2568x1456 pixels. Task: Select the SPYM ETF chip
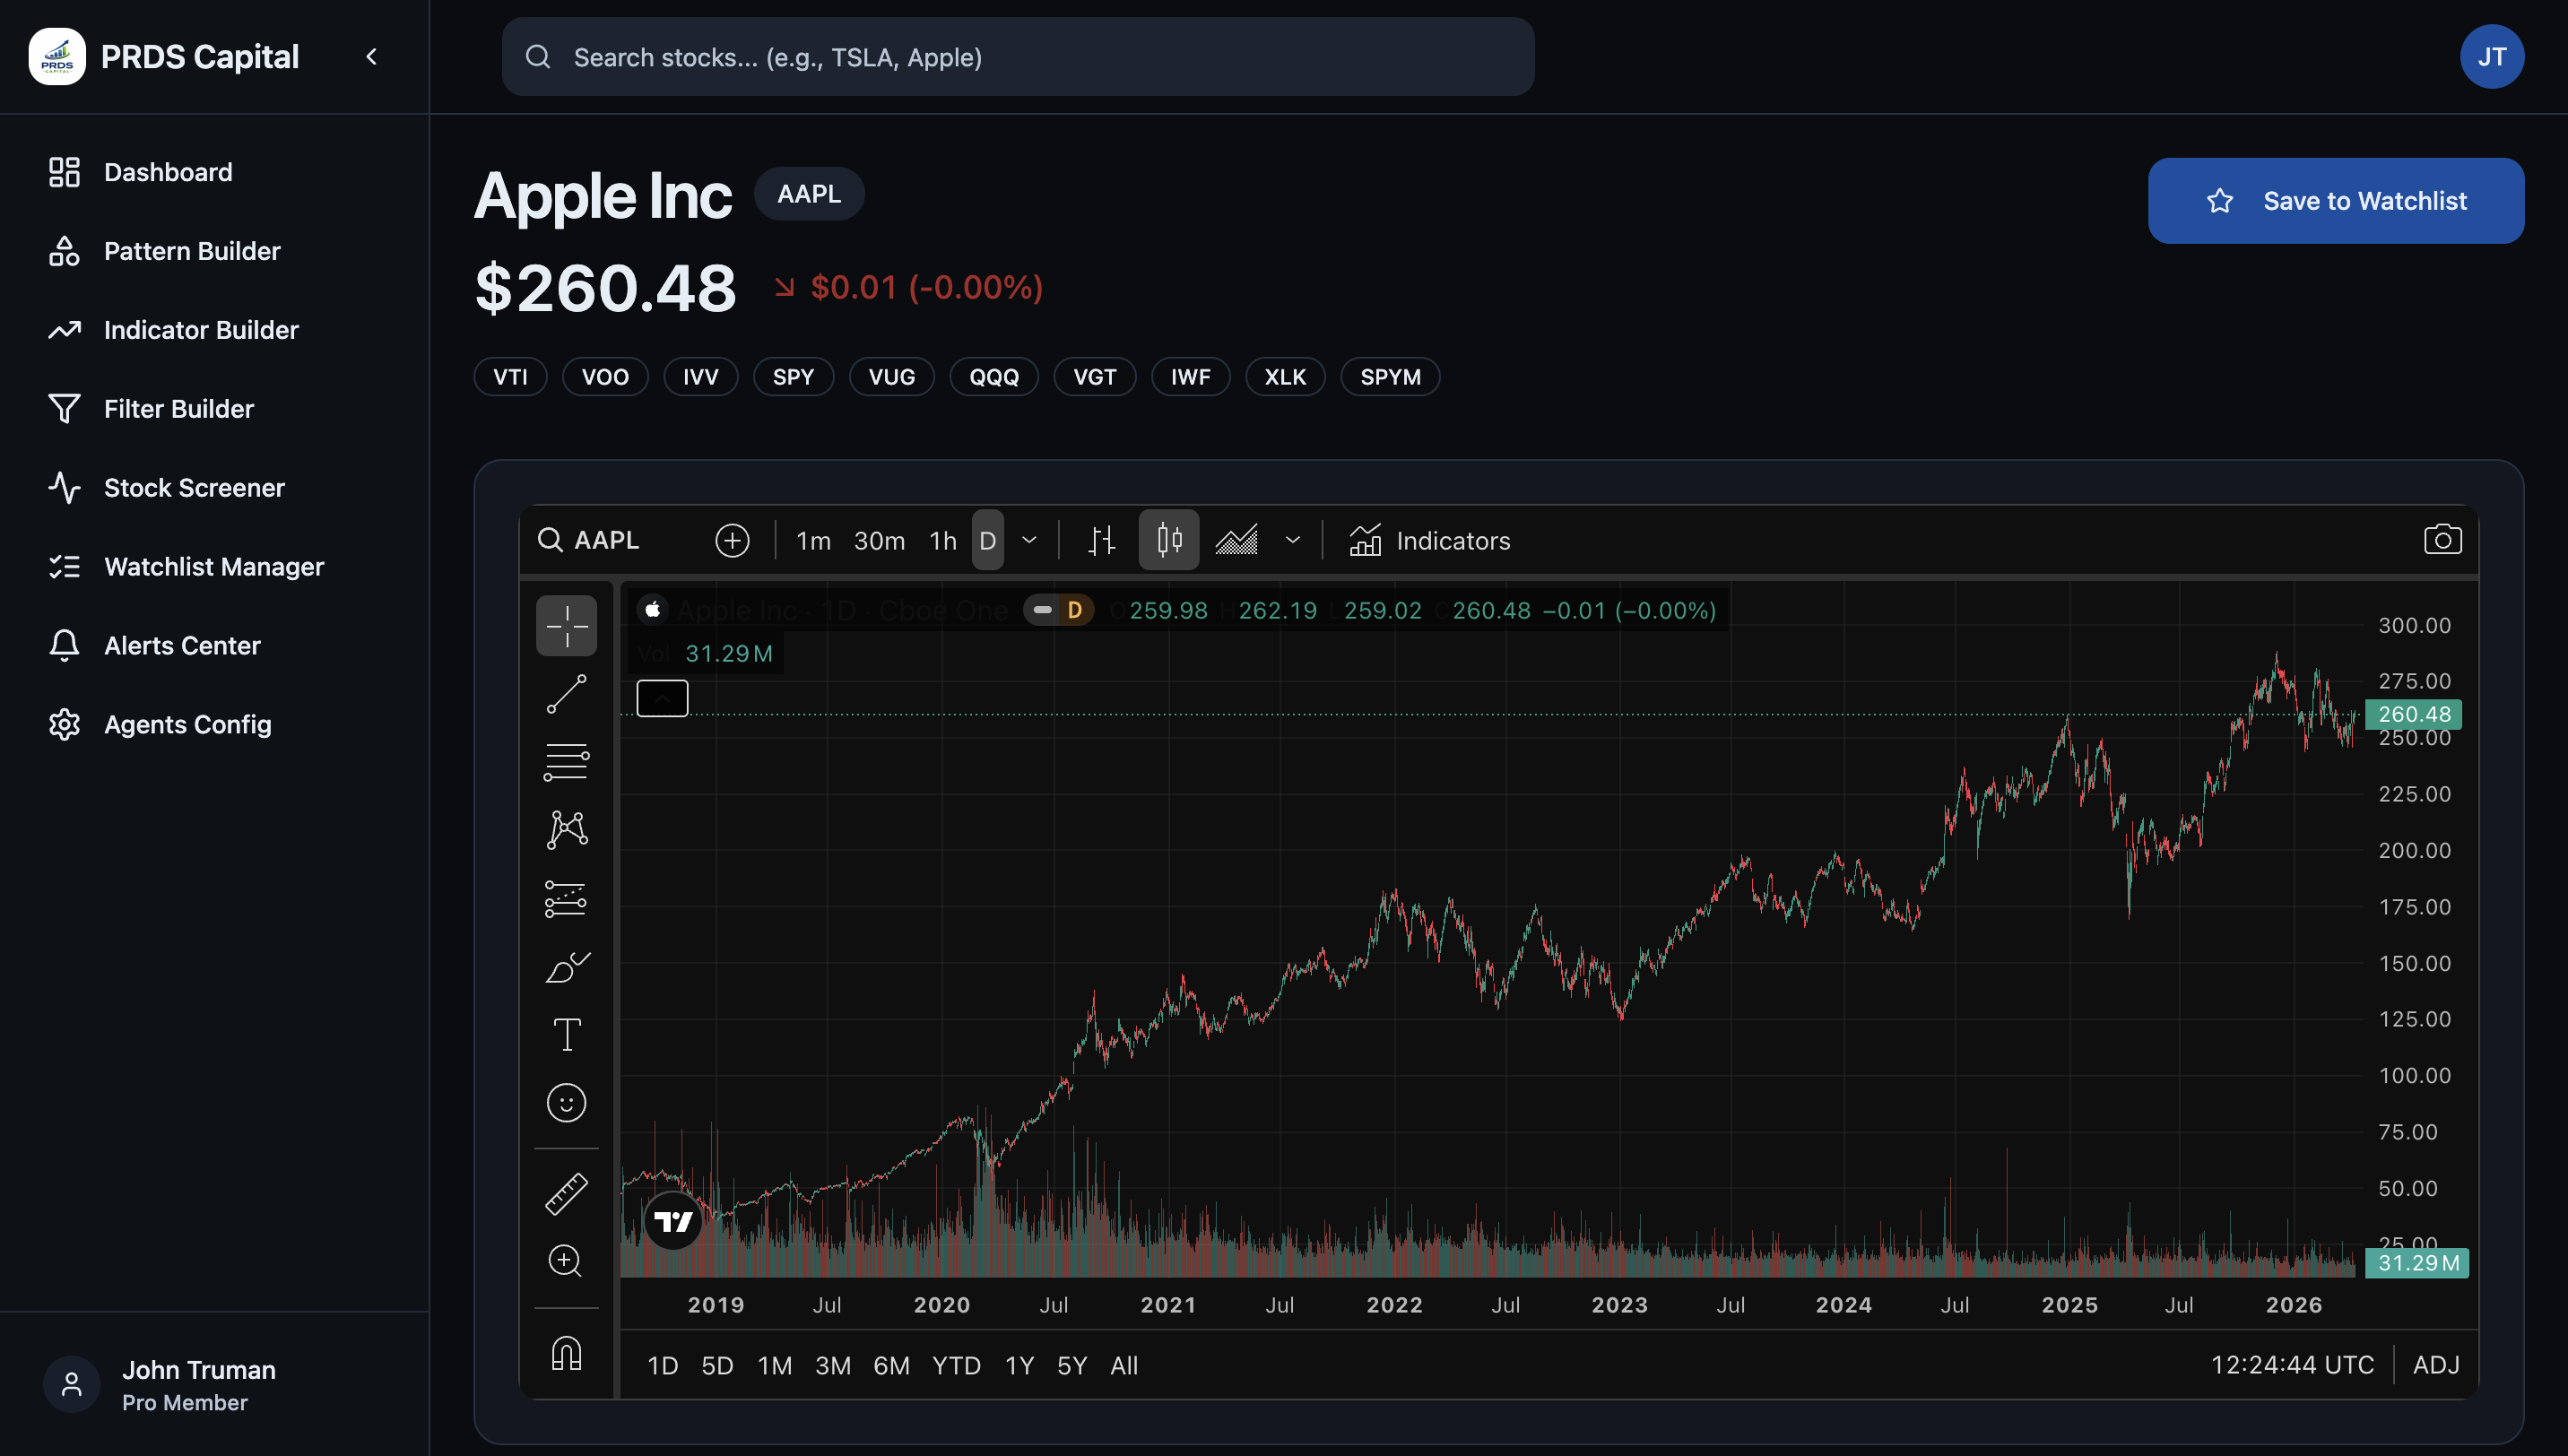[x=1390, y=377]
